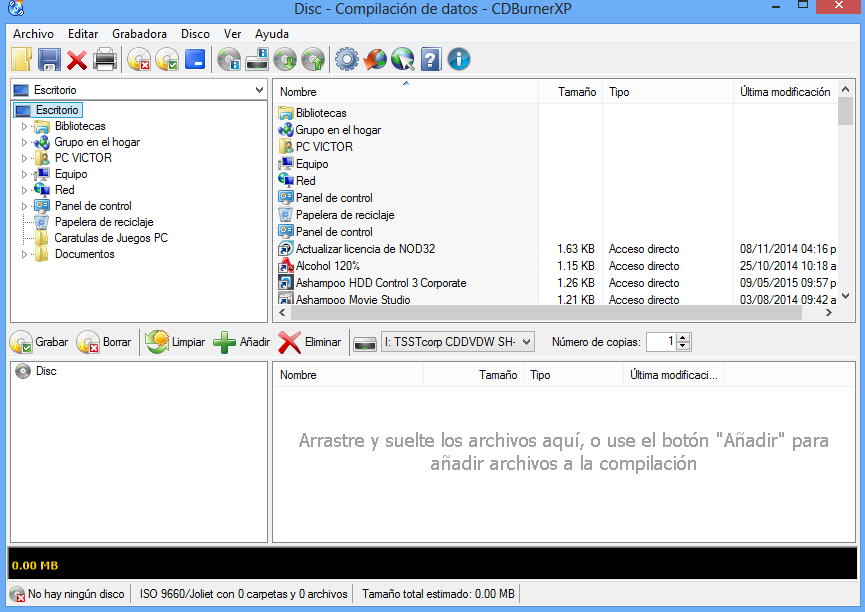Open the Escritorio location dropdown above the tree
865x612 pixels.
click(x=260, y=89)
